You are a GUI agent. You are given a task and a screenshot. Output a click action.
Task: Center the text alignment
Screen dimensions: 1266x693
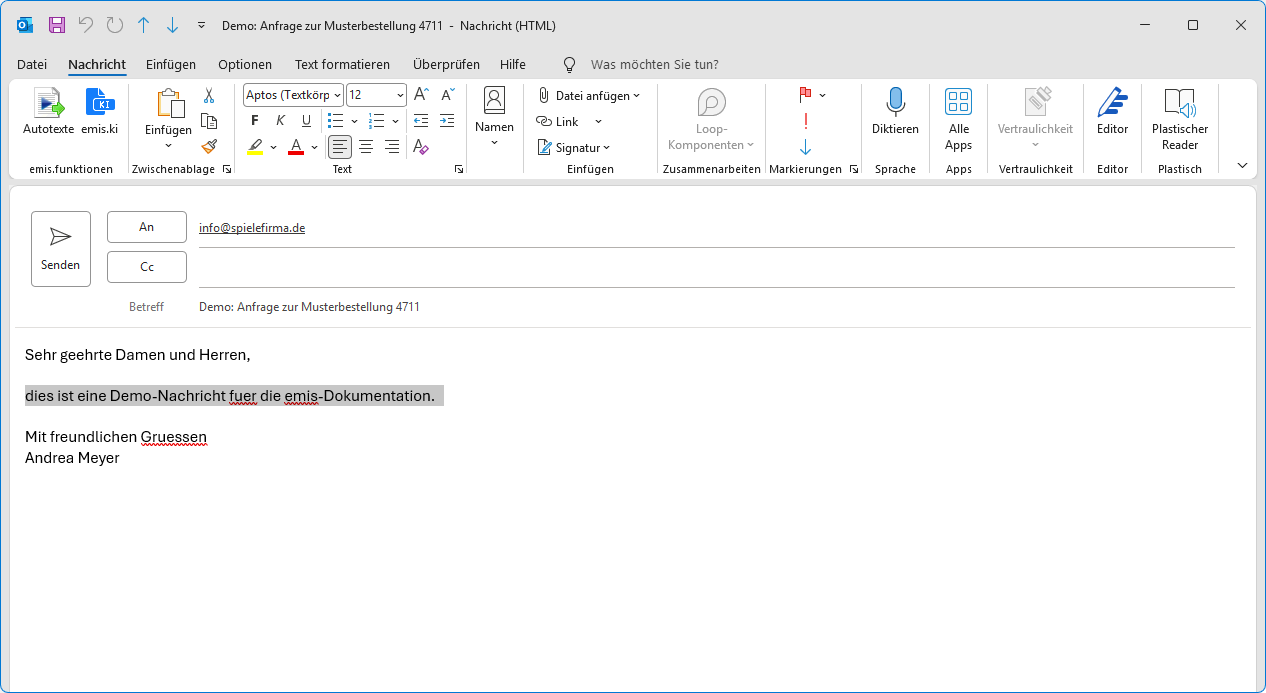(x=366, y=147)
